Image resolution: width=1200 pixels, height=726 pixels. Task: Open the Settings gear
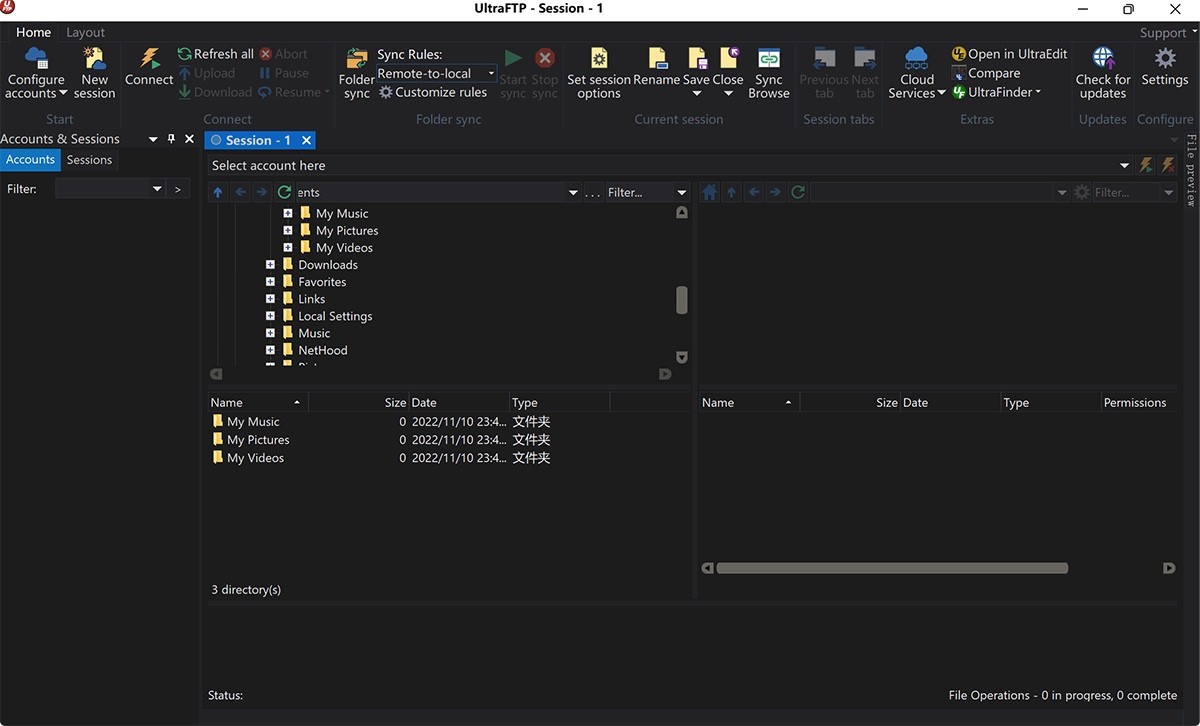pyautogui.click(x=1165, y=59)
